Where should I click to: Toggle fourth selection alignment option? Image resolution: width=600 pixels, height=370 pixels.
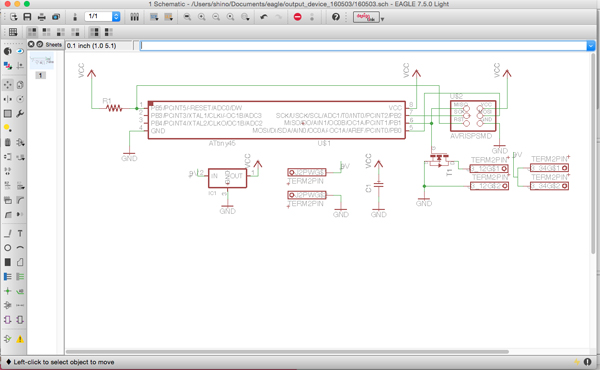pos(75,32)
